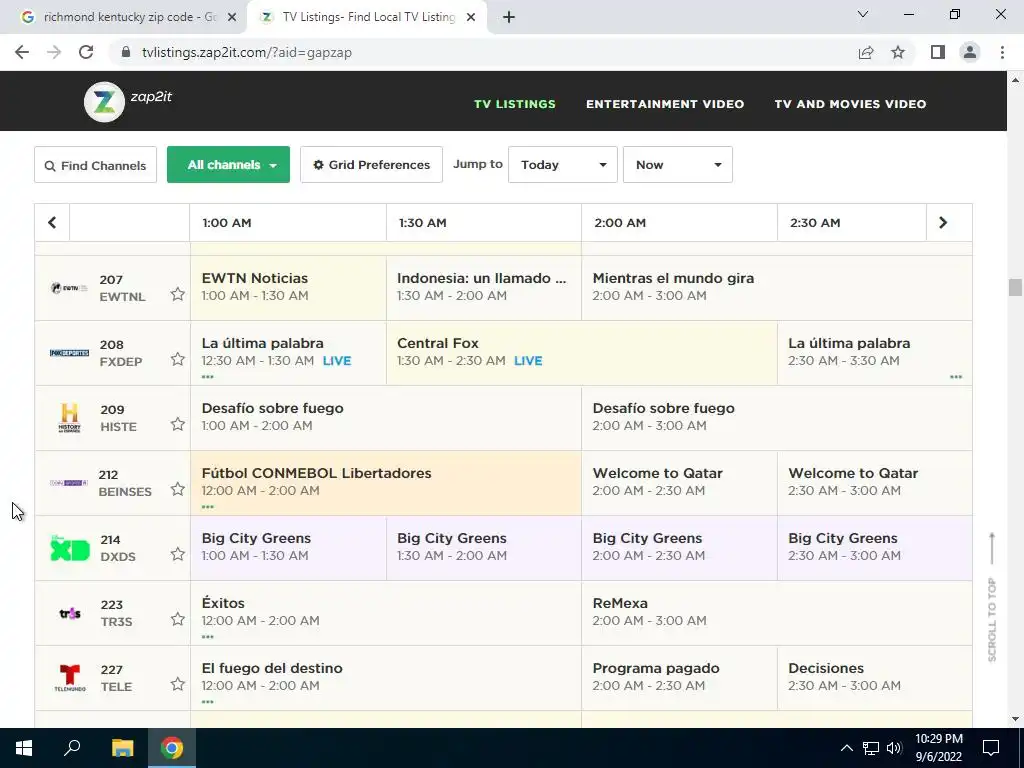Screen dimensions: 1024x768
Task: Click the Telemundo channel logo
Action: point(70,678)
